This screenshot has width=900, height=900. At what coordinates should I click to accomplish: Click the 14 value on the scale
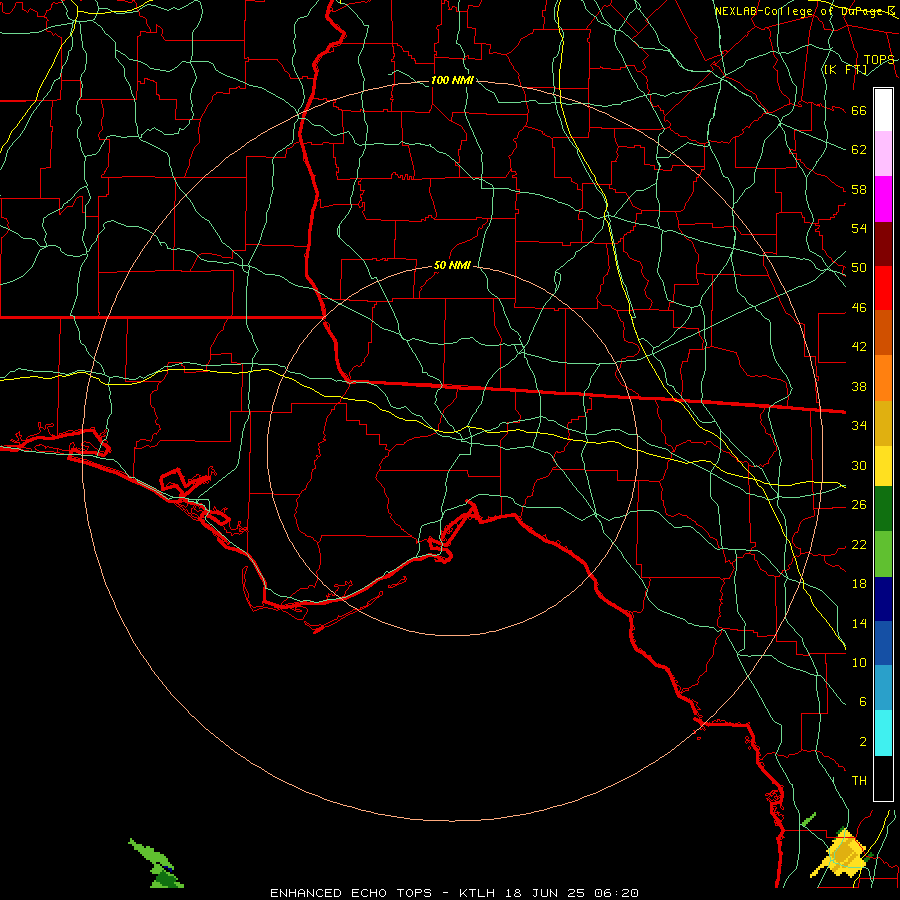point(859,623)
